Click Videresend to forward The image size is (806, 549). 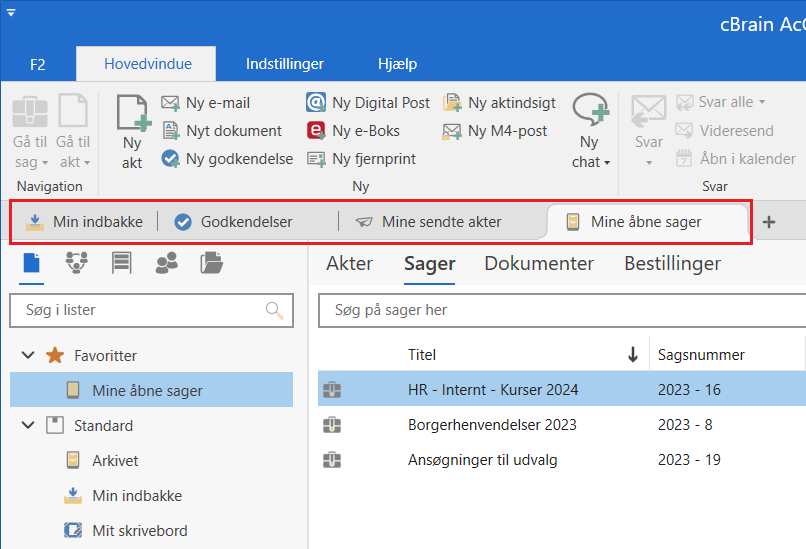click(x=724, y=131)
